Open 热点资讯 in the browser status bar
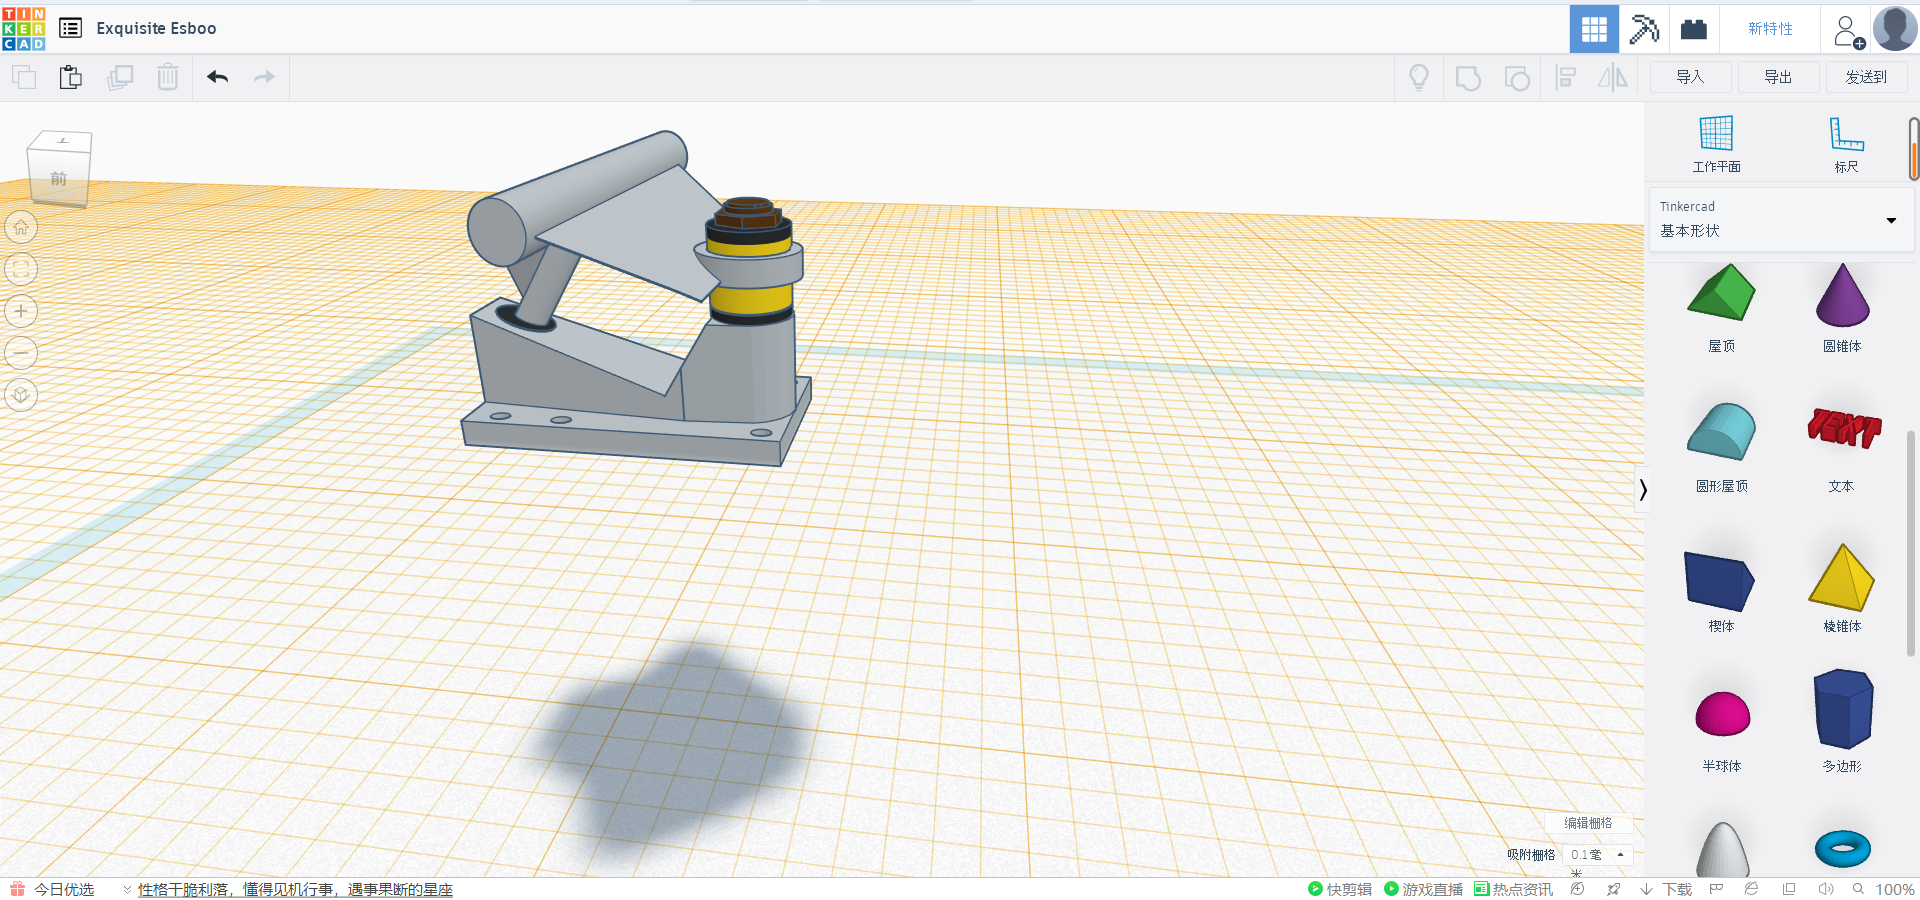 click(1513, 889)
